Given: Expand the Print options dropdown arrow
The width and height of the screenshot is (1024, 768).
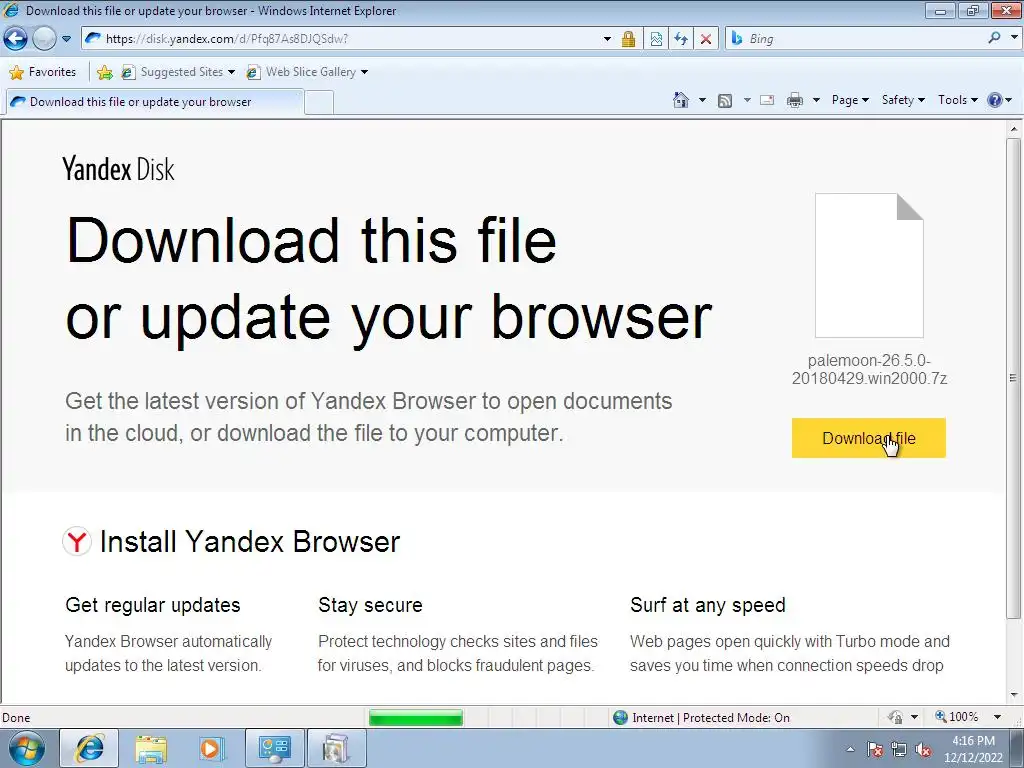Looking at the screenshot, I should point(816,100).
